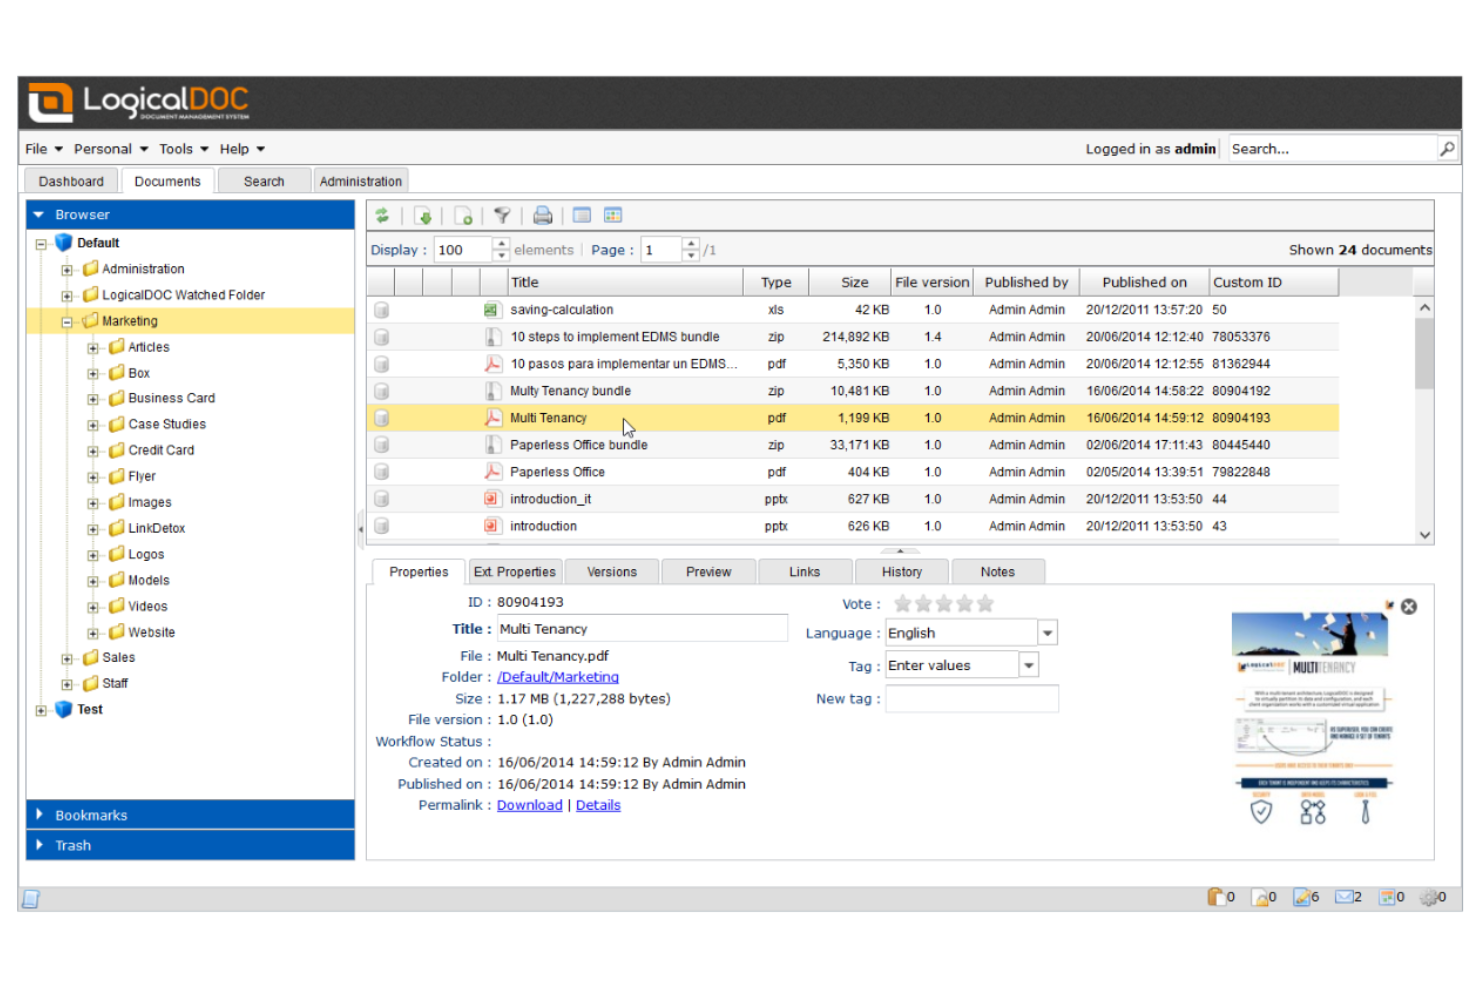Select the add new document icon

(463, 215)
